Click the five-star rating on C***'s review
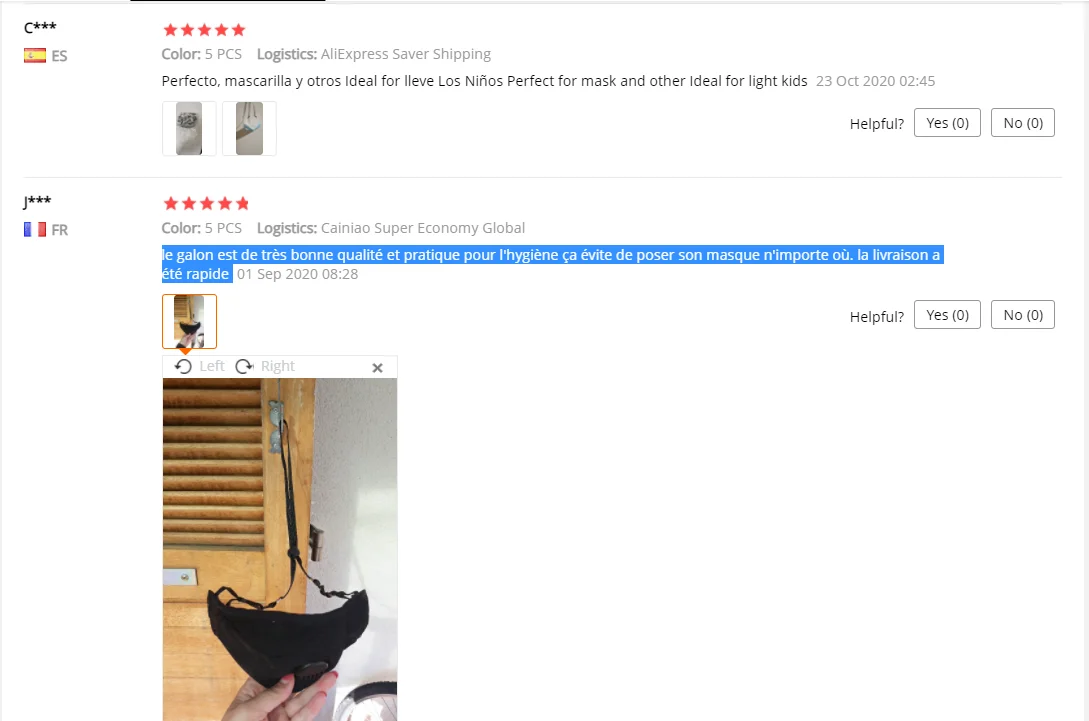This screenshot has height=721, width=1089. 204,30
